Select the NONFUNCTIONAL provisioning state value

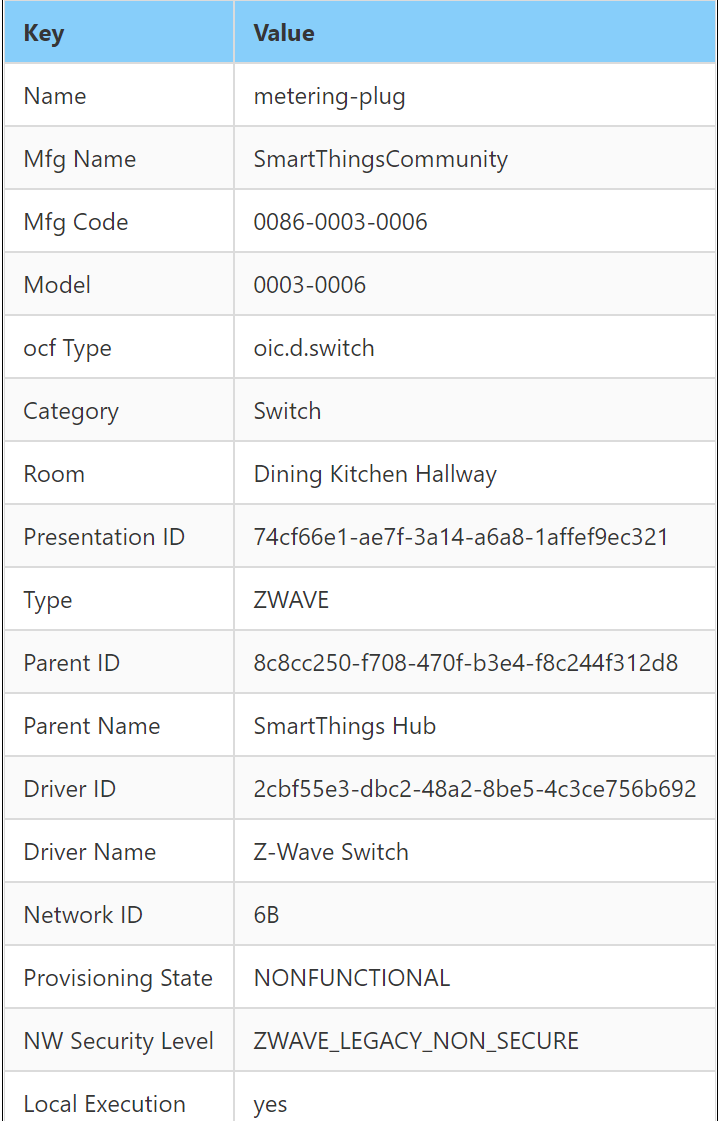tap(352, 978)
